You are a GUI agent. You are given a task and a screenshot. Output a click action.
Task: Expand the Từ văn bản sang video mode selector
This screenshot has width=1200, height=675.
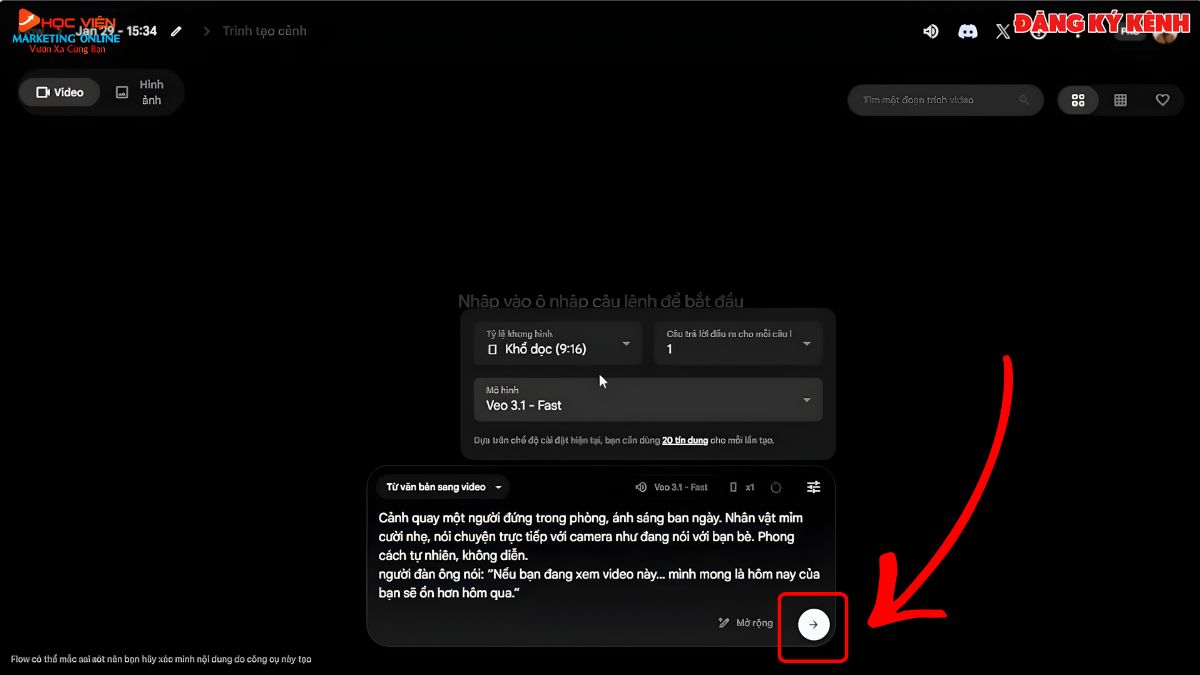[442, 487]
